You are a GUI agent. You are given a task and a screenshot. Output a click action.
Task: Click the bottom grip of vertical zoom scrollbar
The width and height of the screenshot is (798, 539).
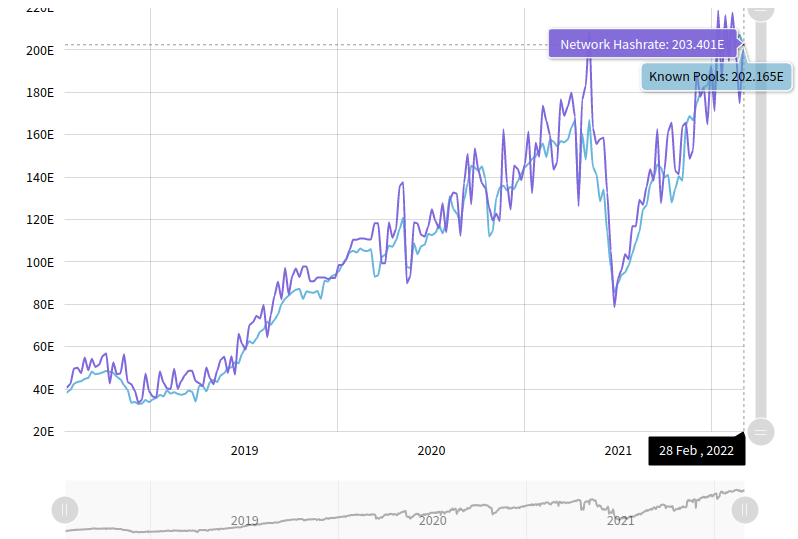761,432
